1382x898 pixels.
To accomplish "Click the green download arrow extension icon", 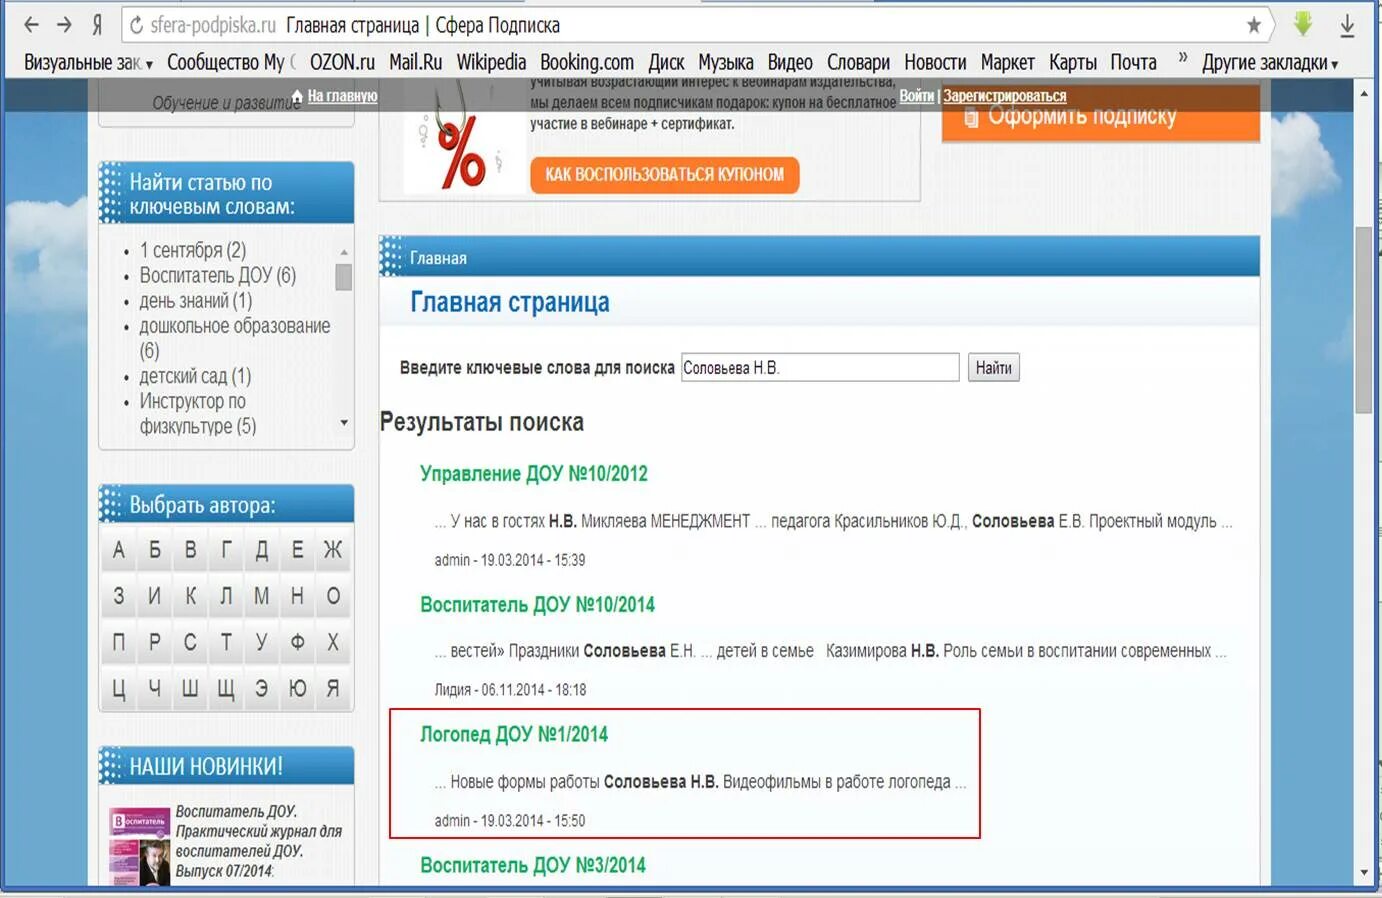I will pyautogui.click(x=1303, y=24).
